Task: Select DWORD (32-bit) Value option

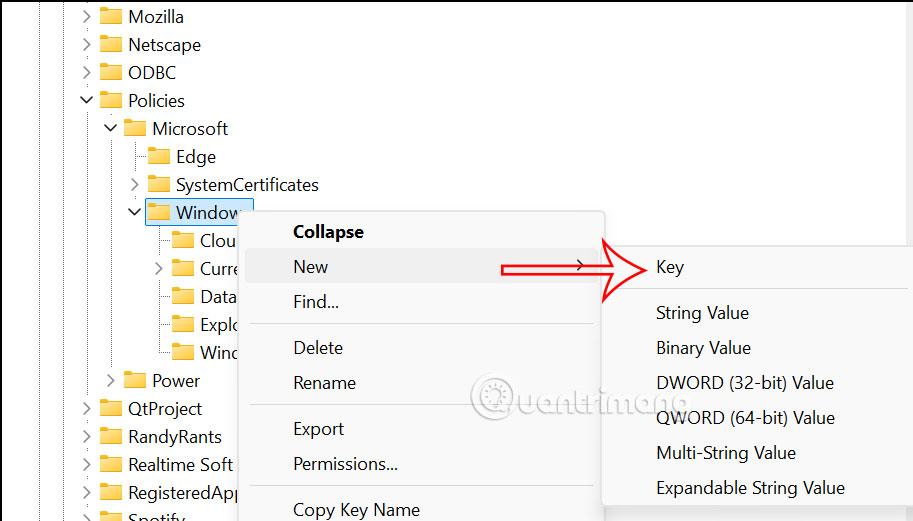Action: [x=745, y=383]
